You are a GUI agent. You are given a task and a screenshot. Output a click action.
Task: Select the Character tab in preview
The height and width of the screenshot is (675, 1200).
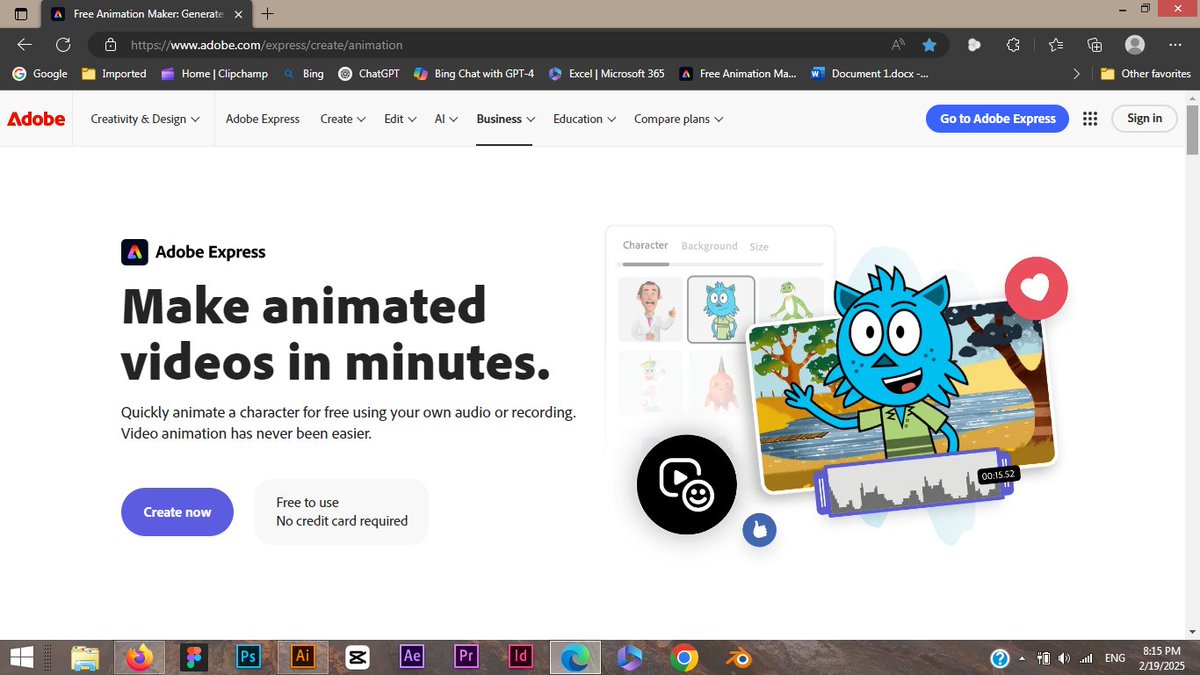pyautogui.click(x=645, y=245)
